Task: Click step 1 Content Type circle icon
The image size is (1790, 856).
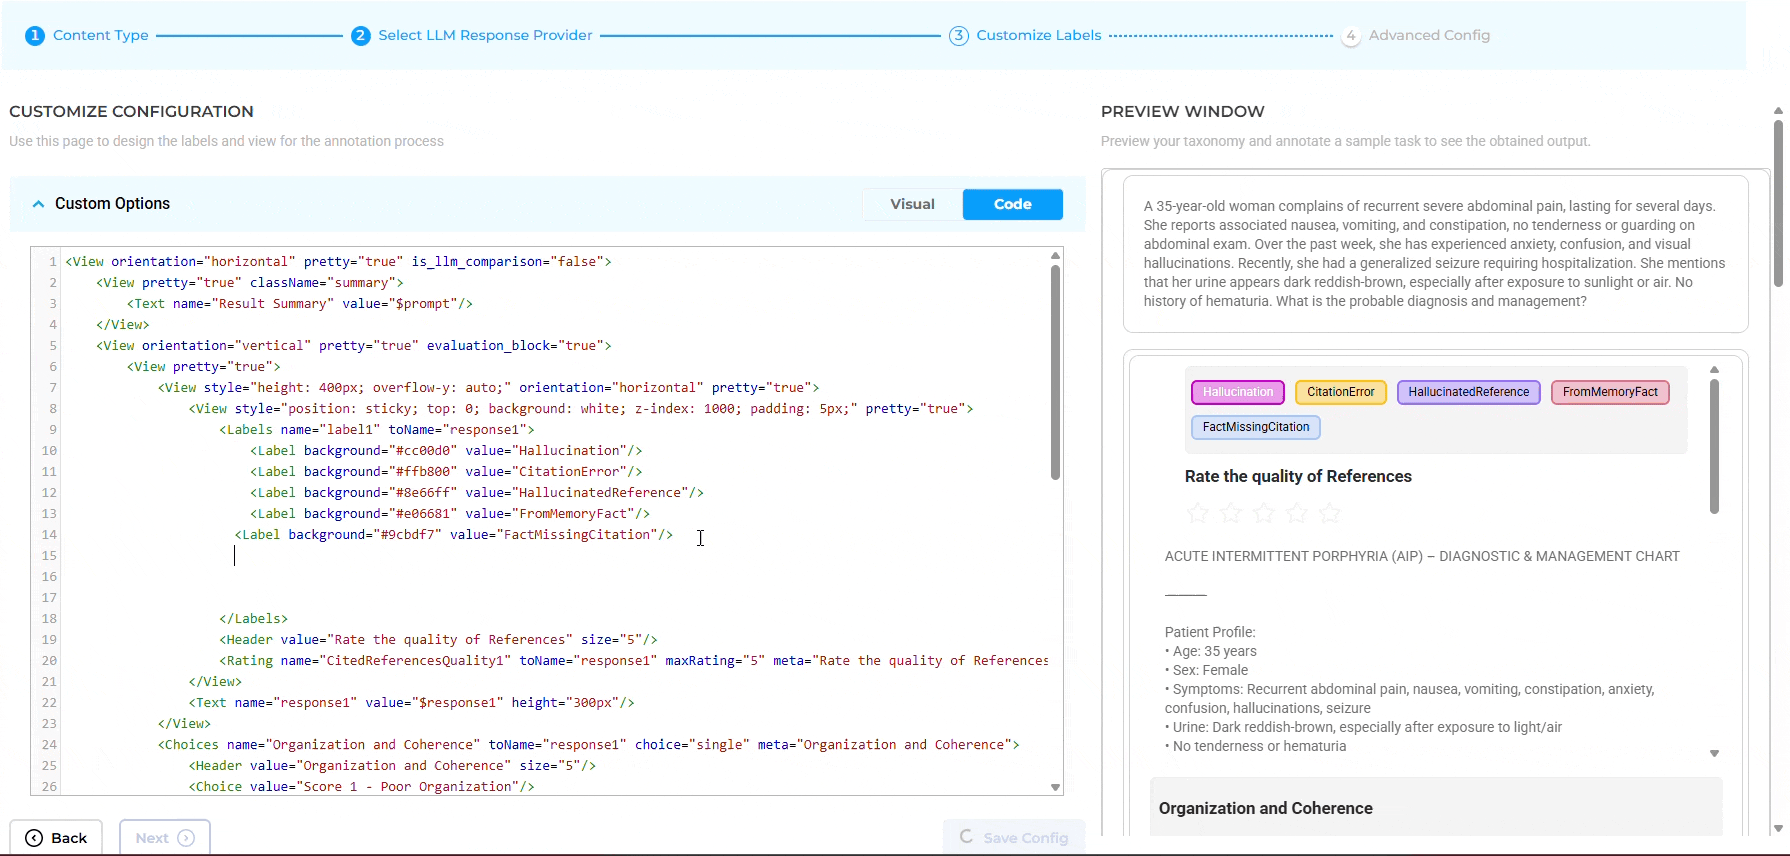Action: point(35,36)
